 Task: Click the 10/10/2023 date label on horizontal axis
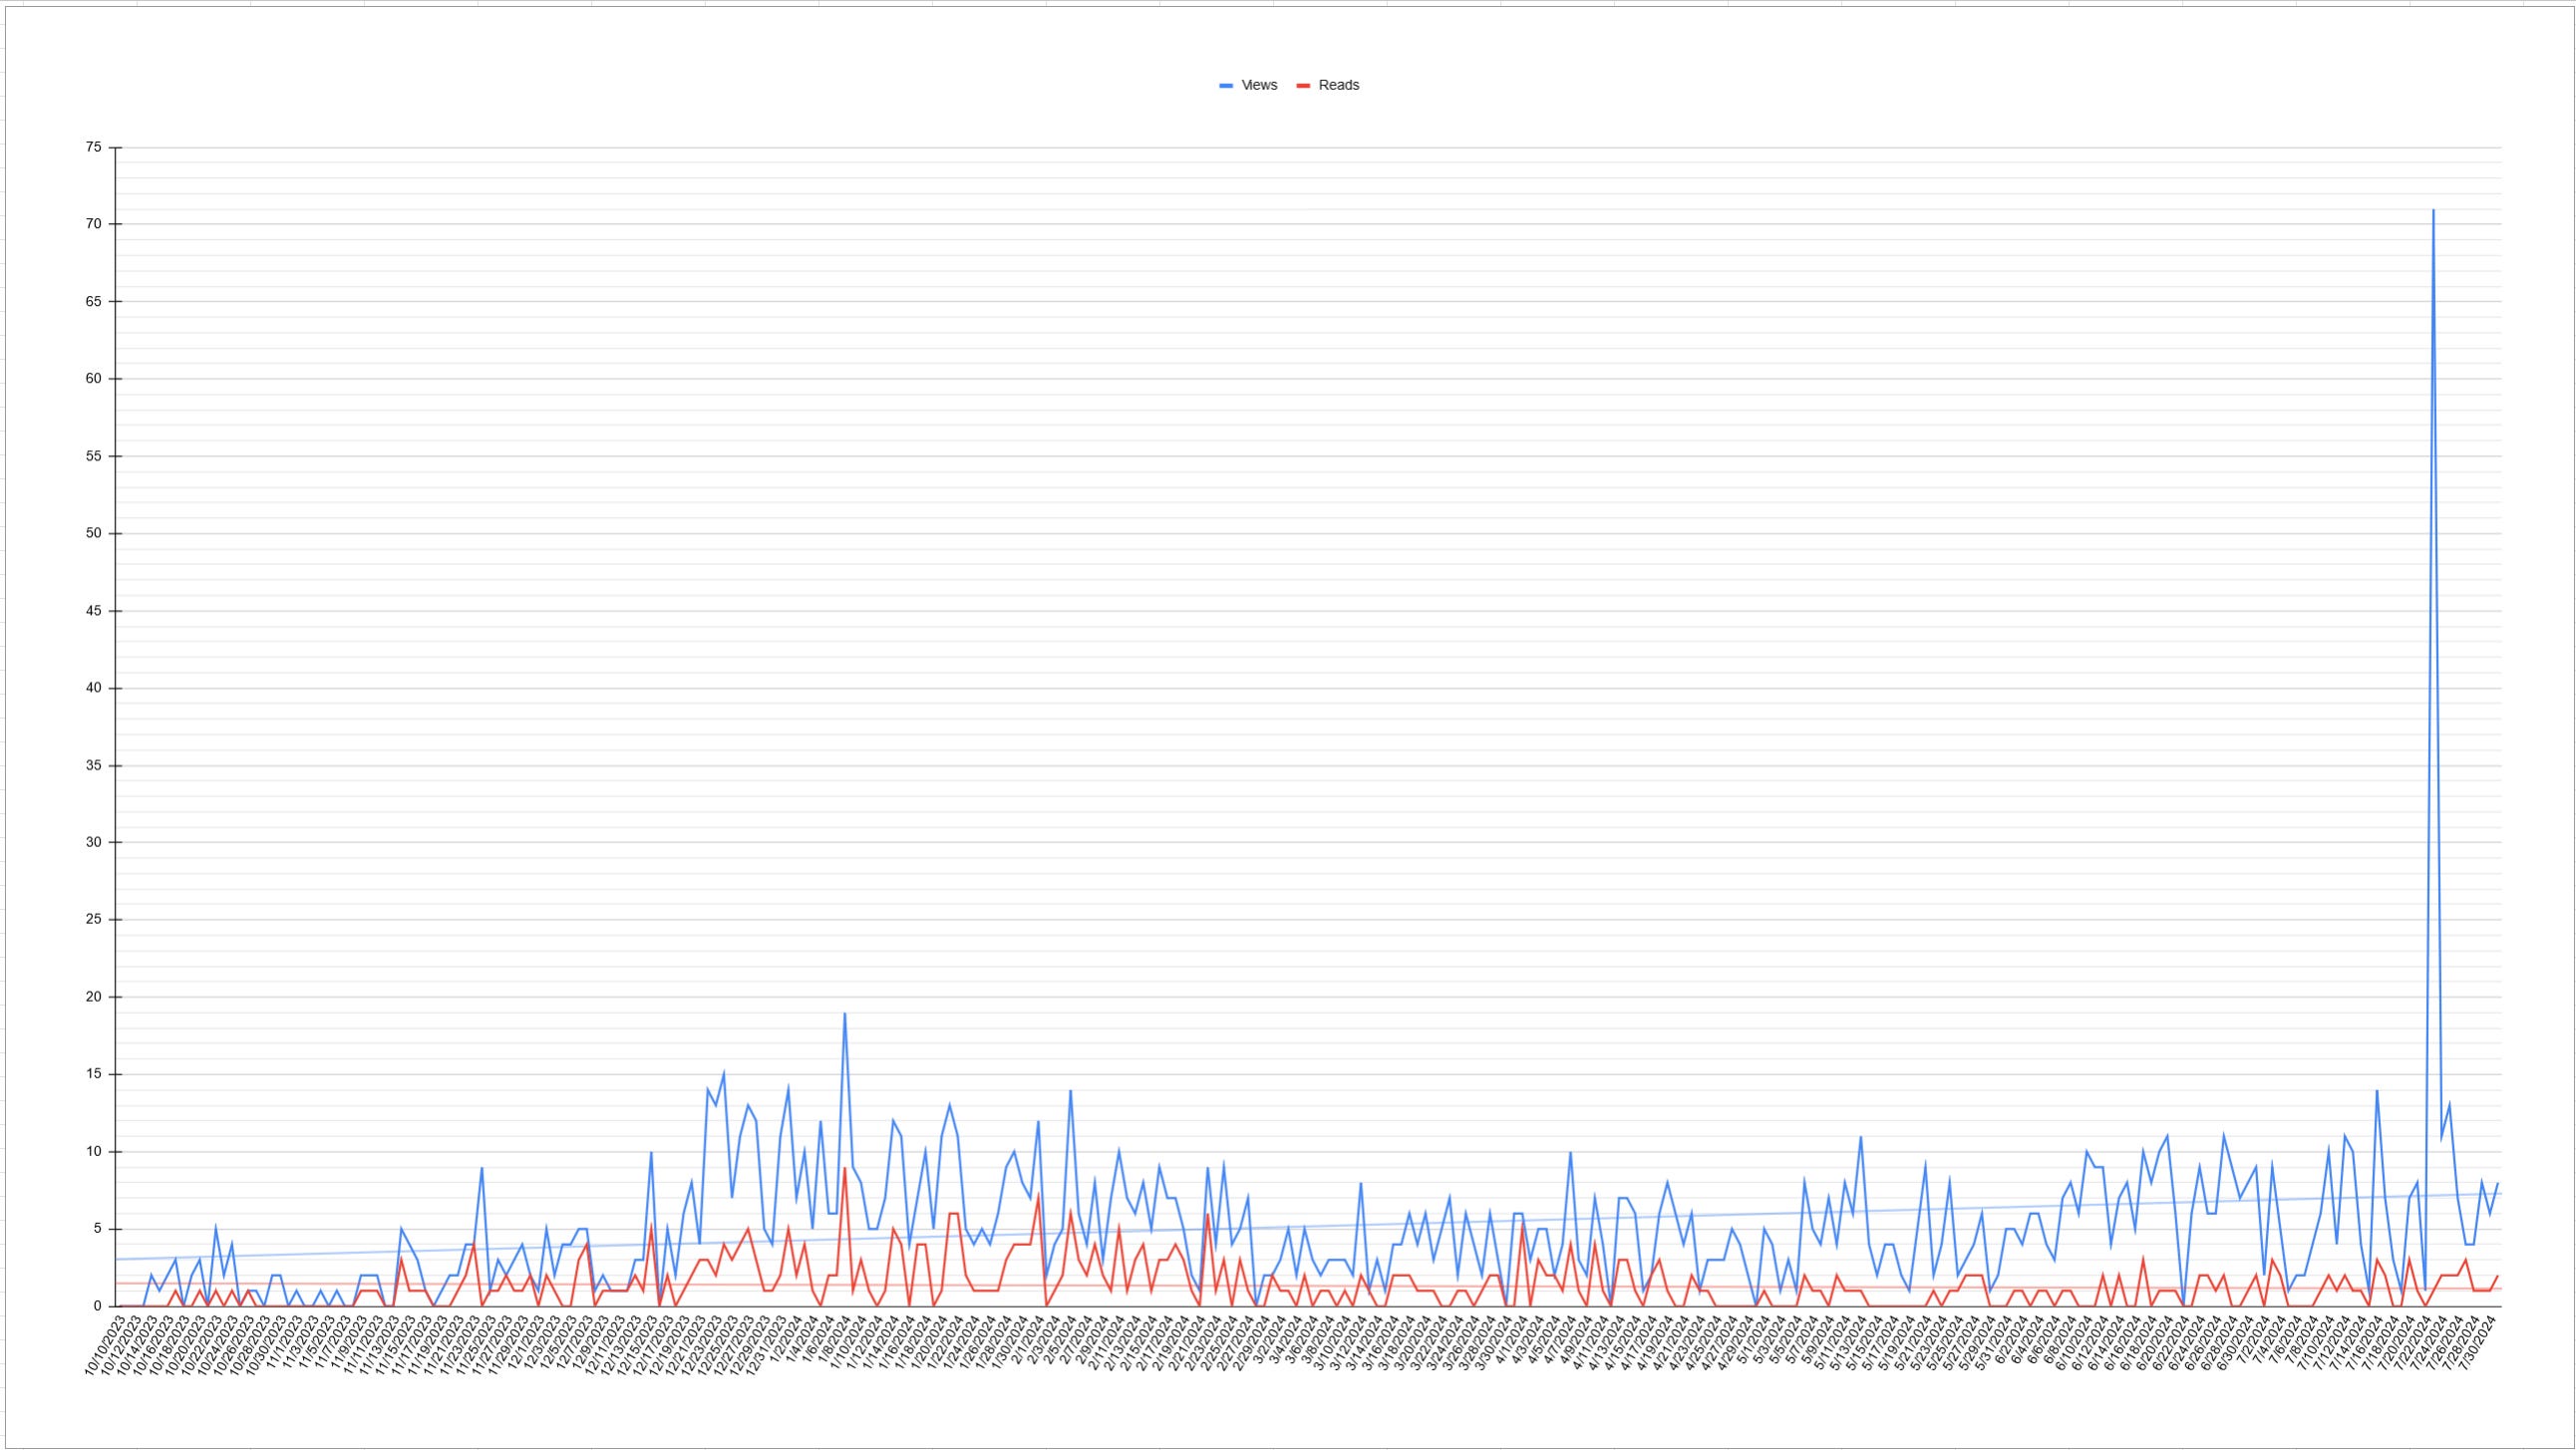107,1347
